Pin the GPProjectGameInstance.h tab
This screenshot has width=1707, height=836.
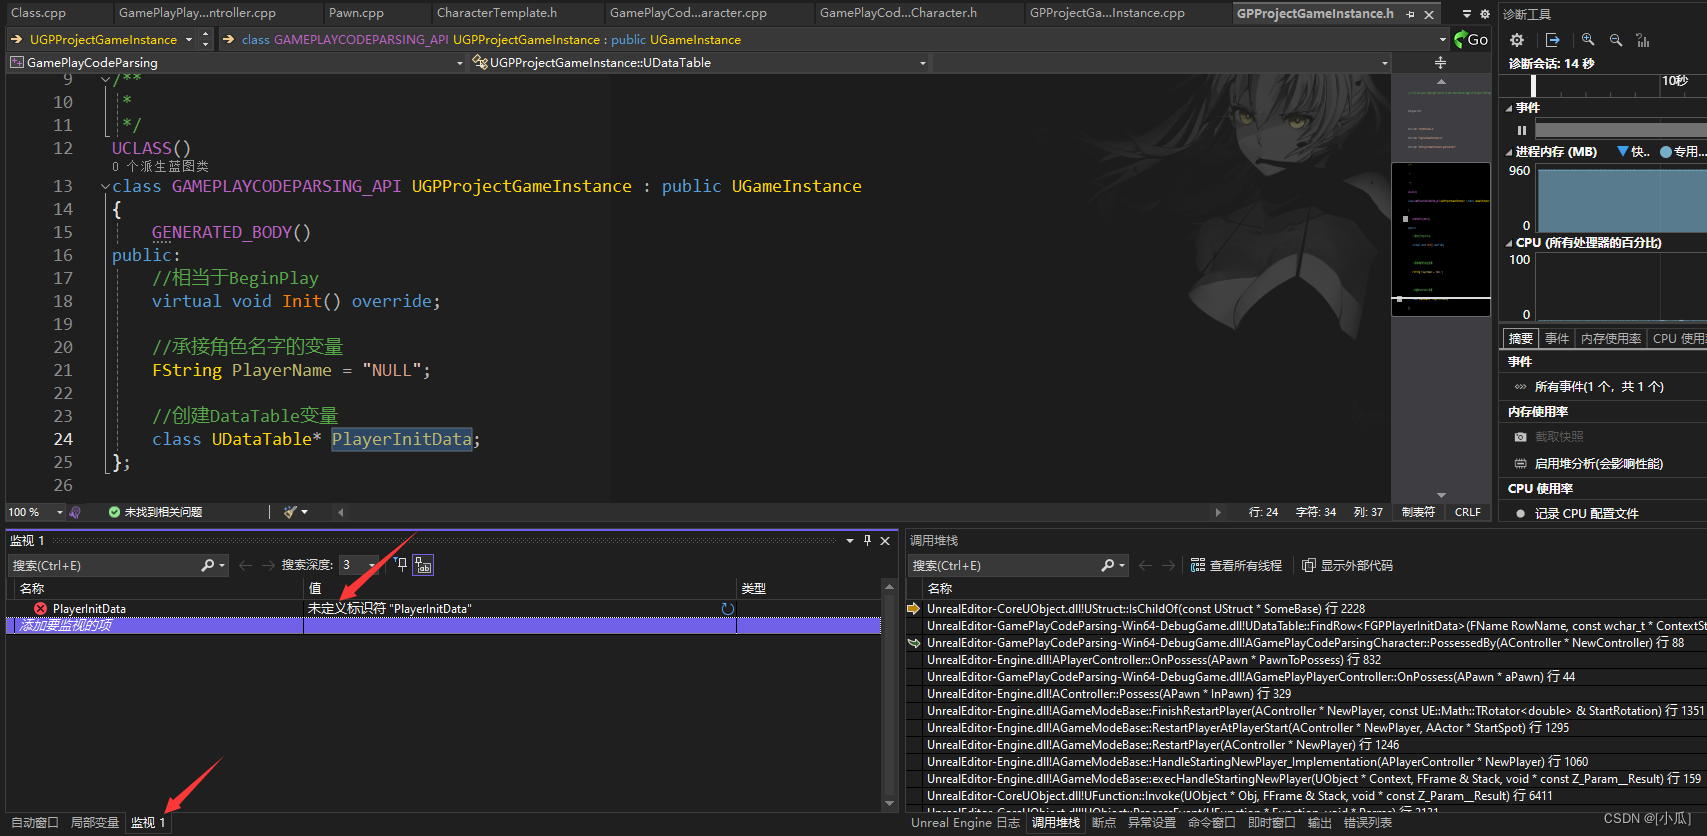[1411, 14]
